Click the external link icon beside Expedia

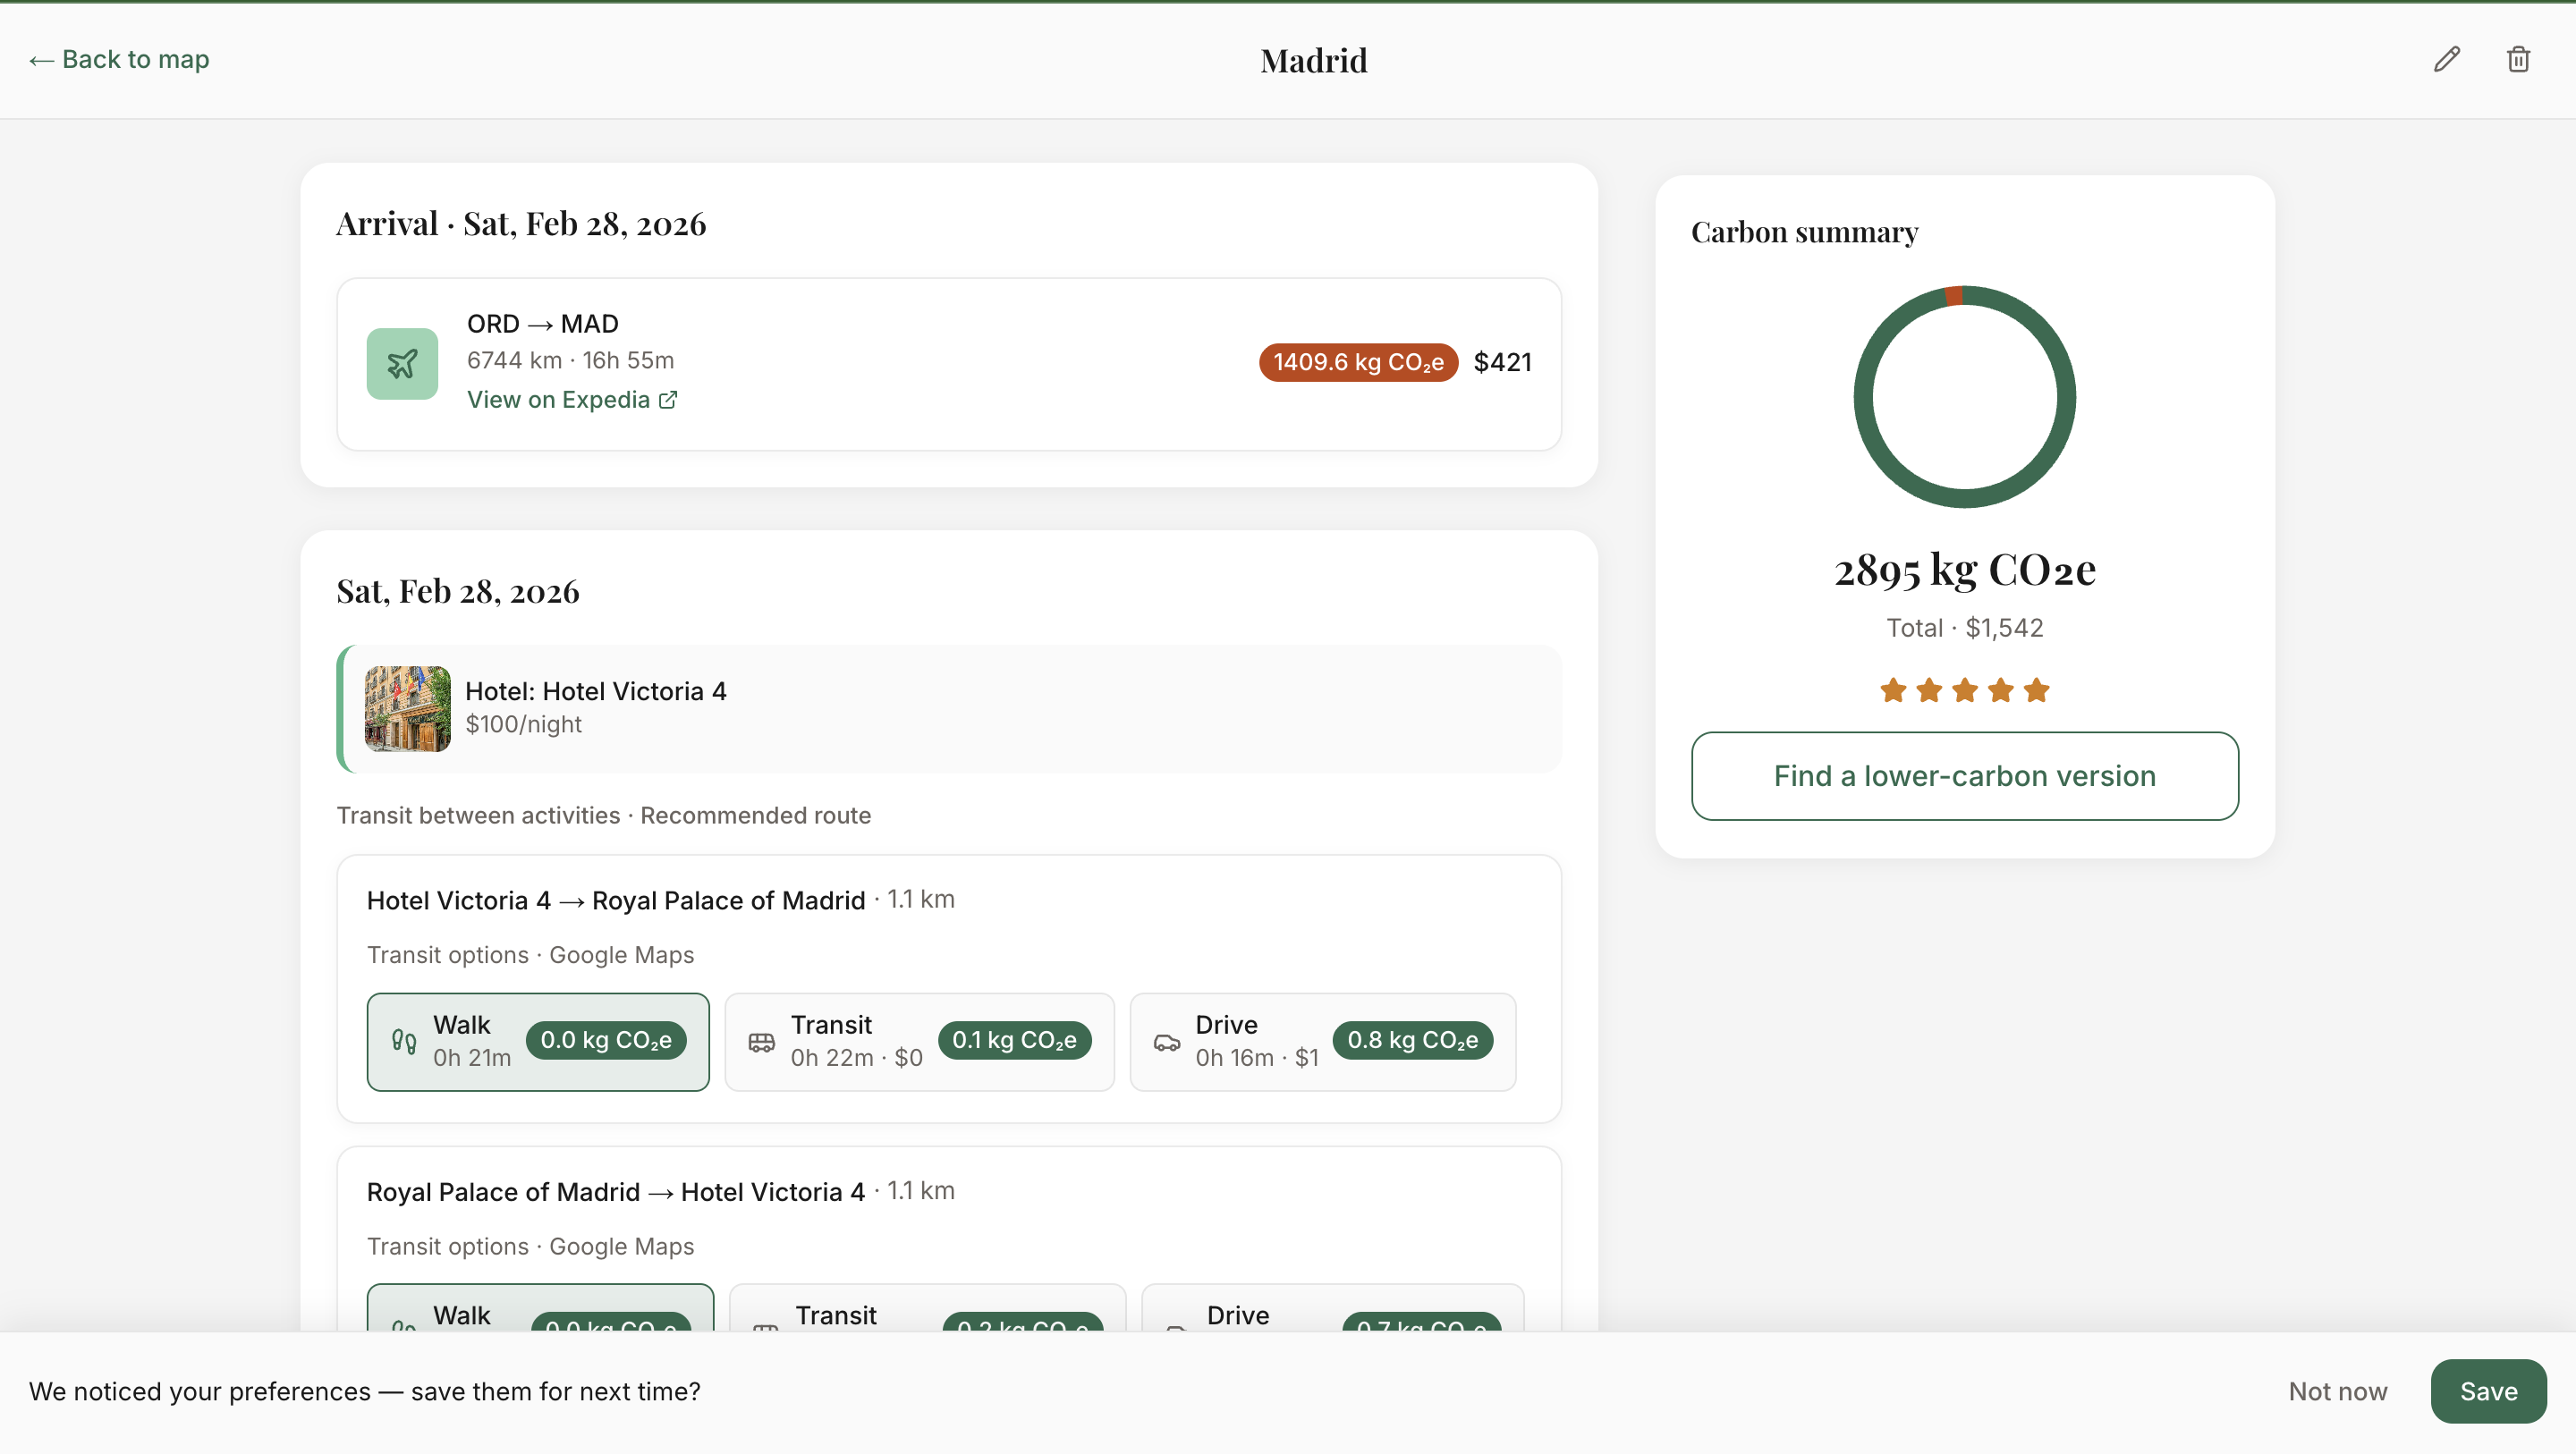[668, 400]
